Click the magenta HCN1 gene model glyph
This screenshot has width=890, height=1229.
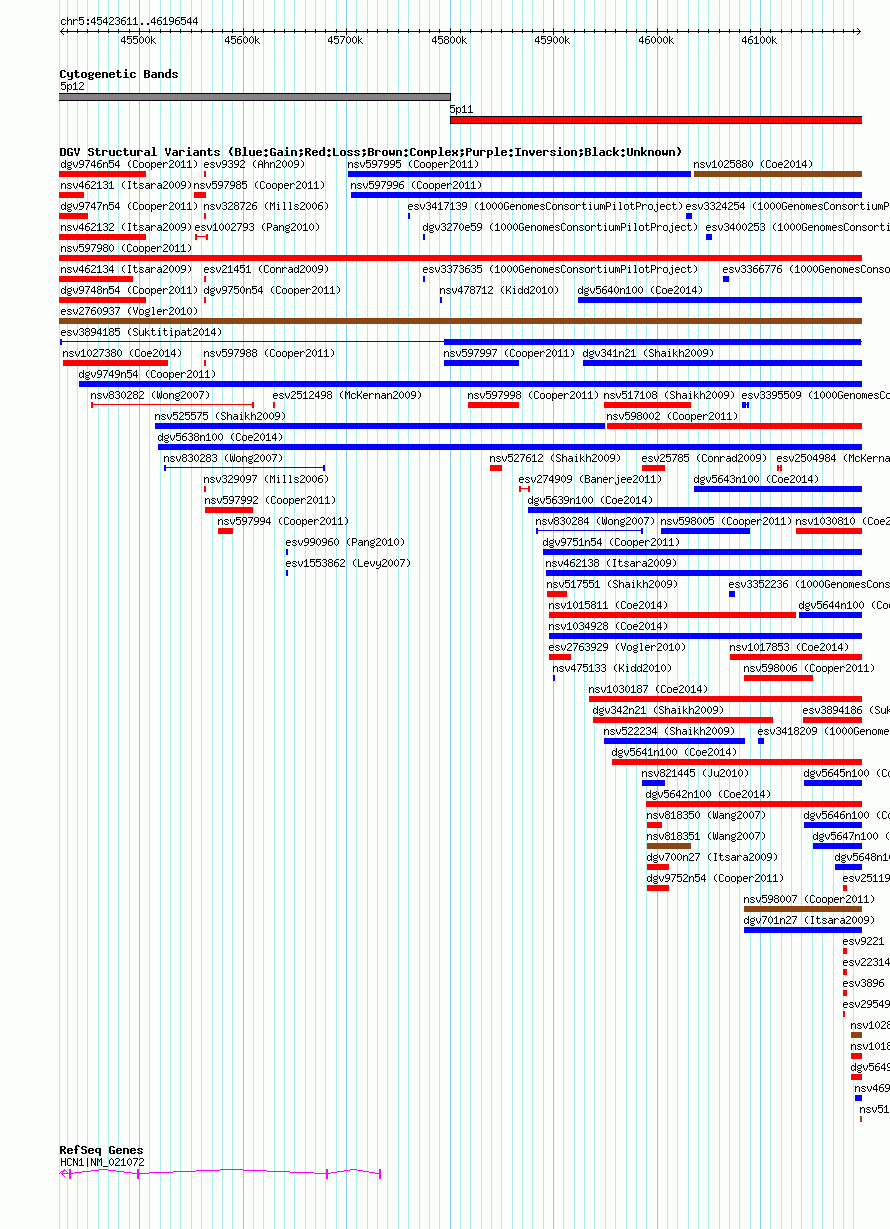(220, 1173)
